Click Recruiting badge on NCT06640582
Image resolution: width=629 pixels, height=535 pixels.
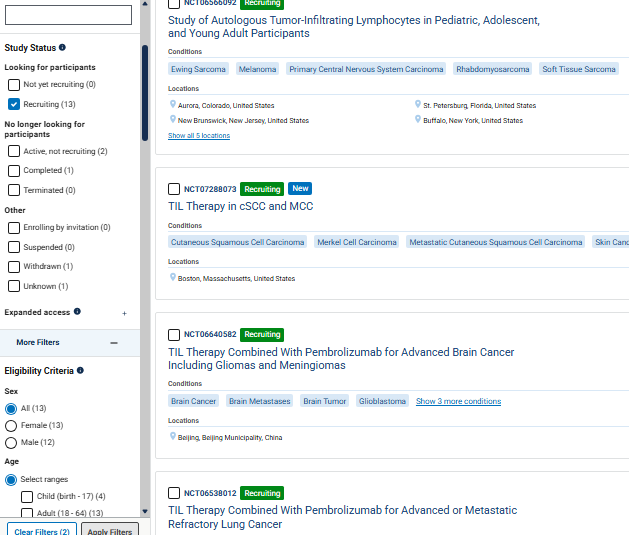click(262, 334)
